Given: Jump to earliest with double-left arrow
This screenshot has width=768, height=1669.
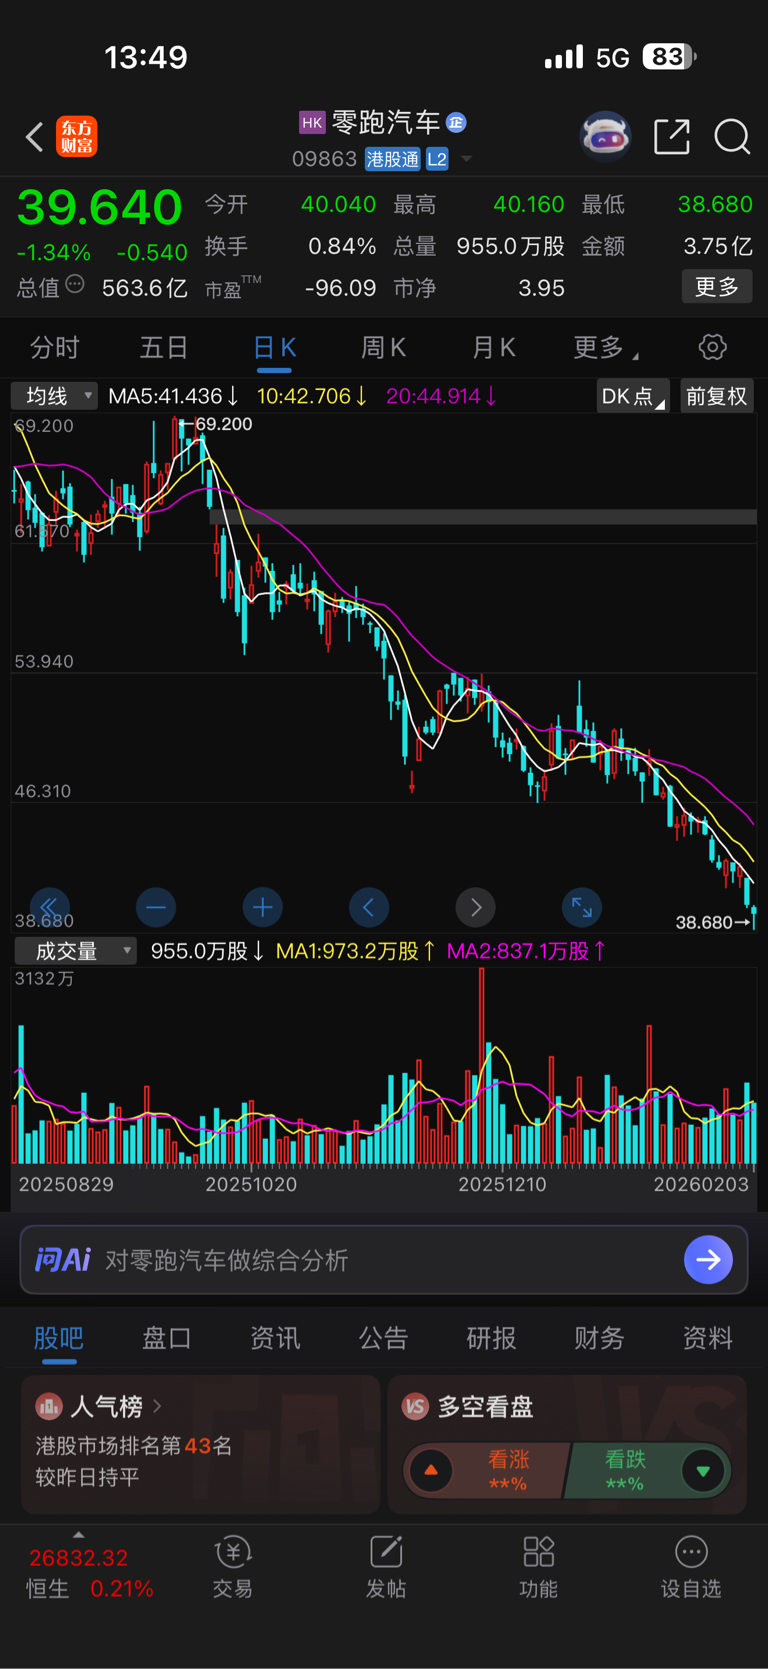Looking at the screenshot, I should pos(49,907).
